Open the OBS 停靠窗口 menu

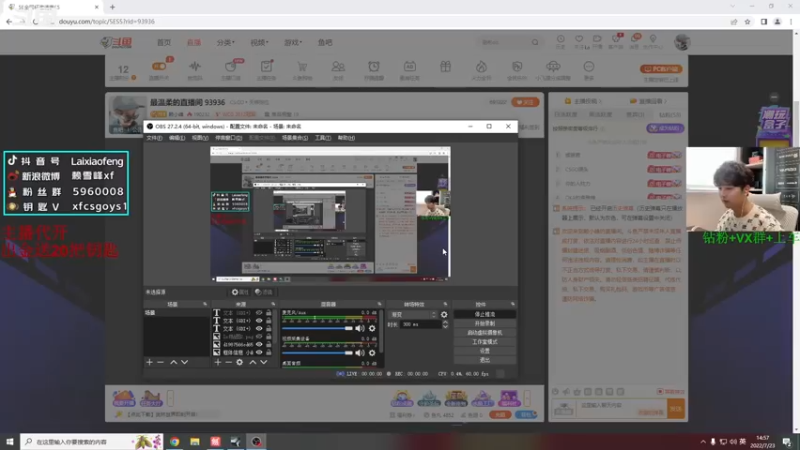pyautogui.click(x=228, y=138)
